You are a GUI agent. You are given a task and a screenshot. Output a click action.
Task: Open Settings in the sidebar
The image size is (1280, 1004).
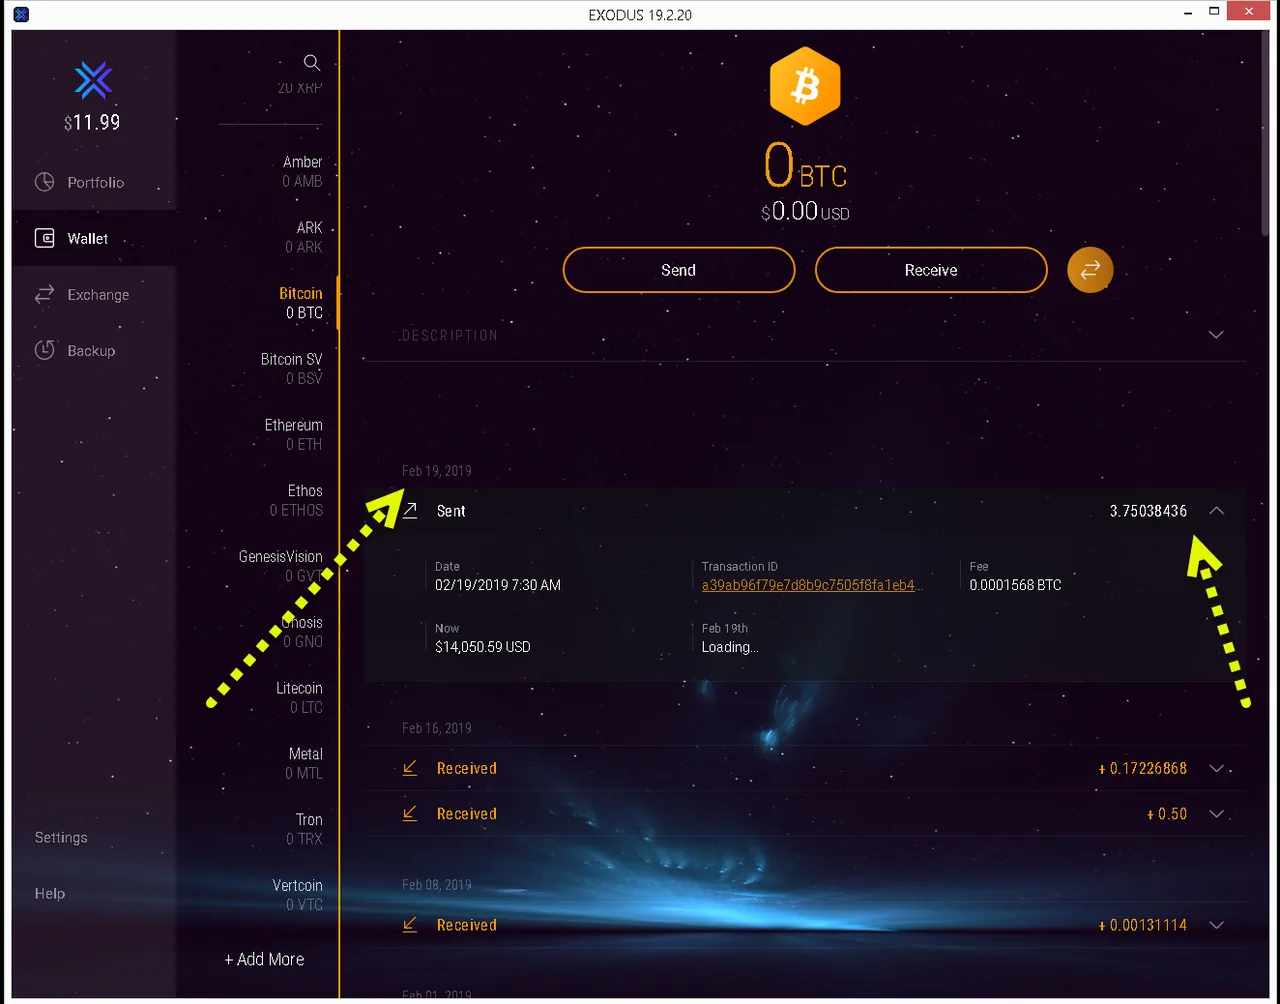pos(61,837)
